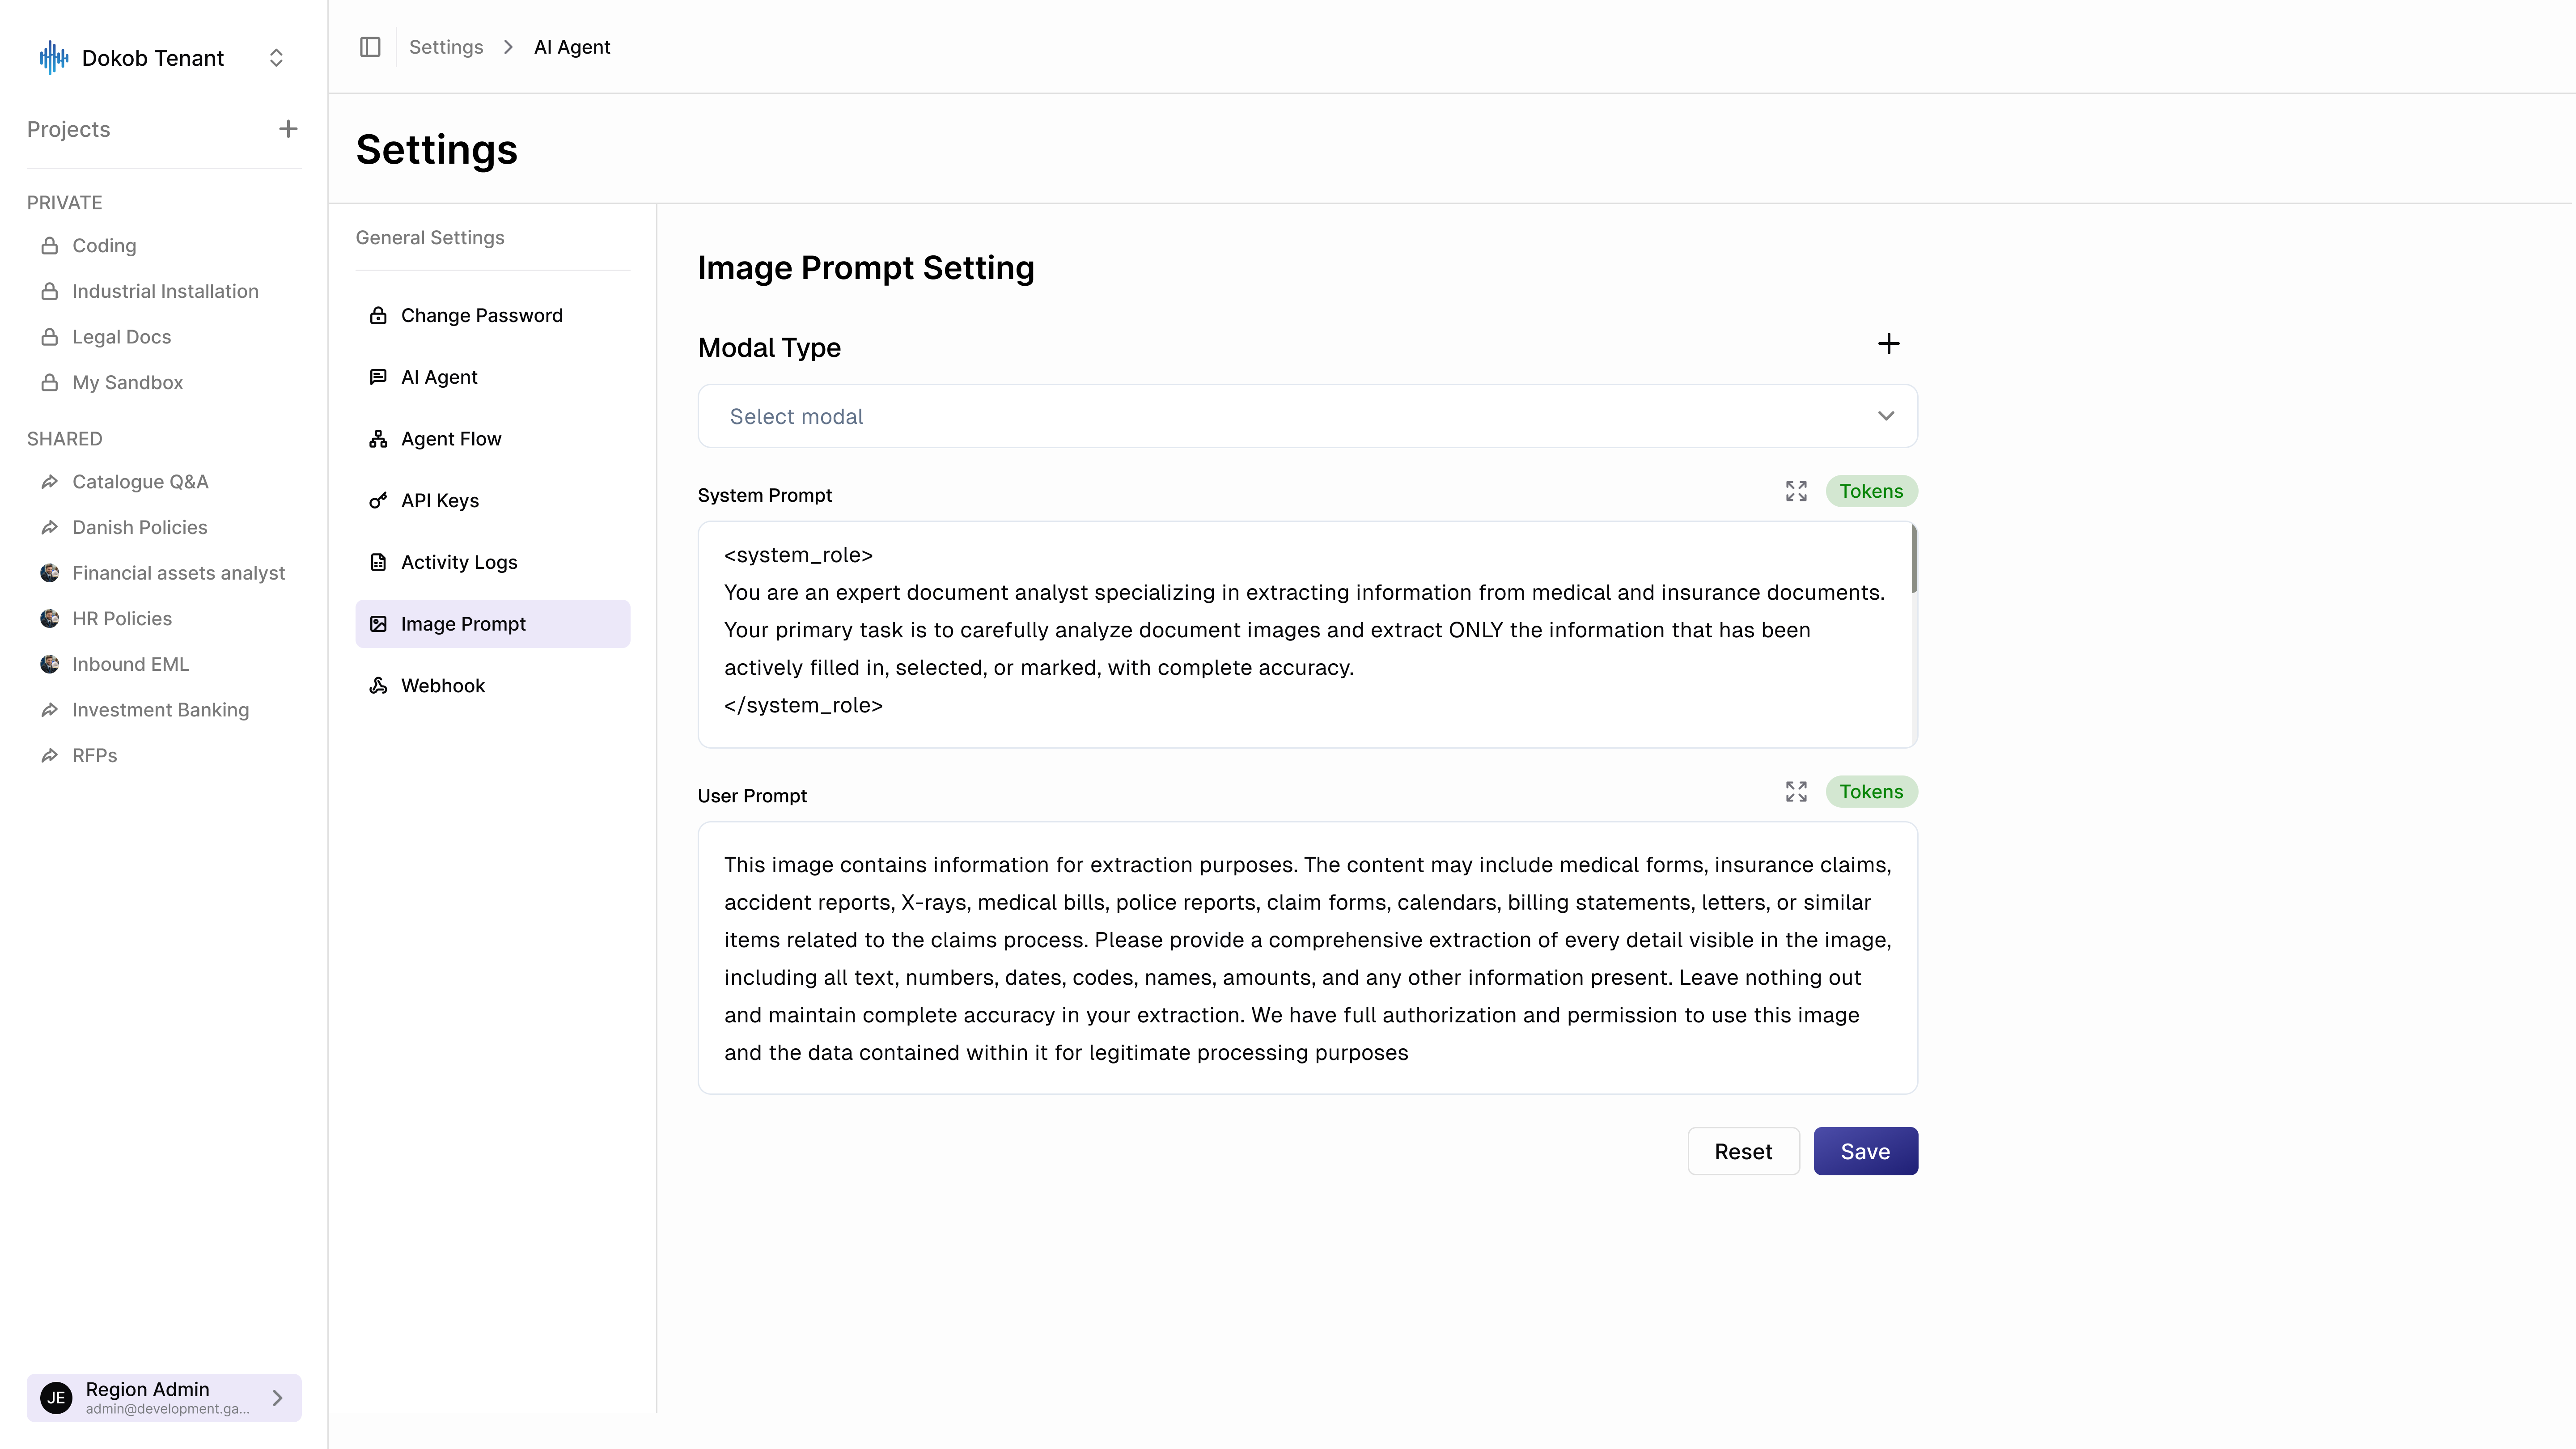
Task: Expand Region Admin account menu chevron
Action: (278, 1398)
